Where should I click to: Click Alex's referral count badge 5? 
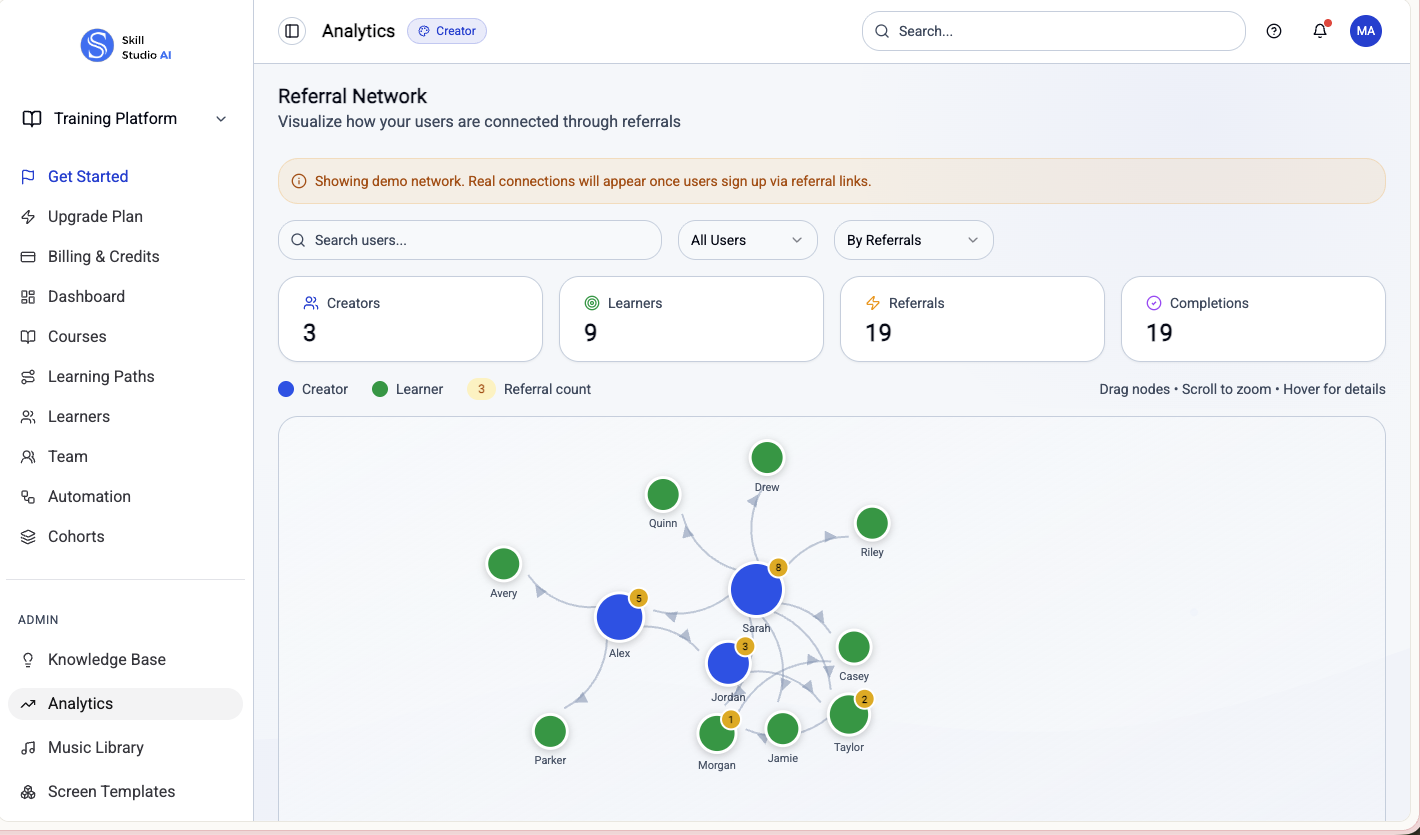tap(638, 598)
